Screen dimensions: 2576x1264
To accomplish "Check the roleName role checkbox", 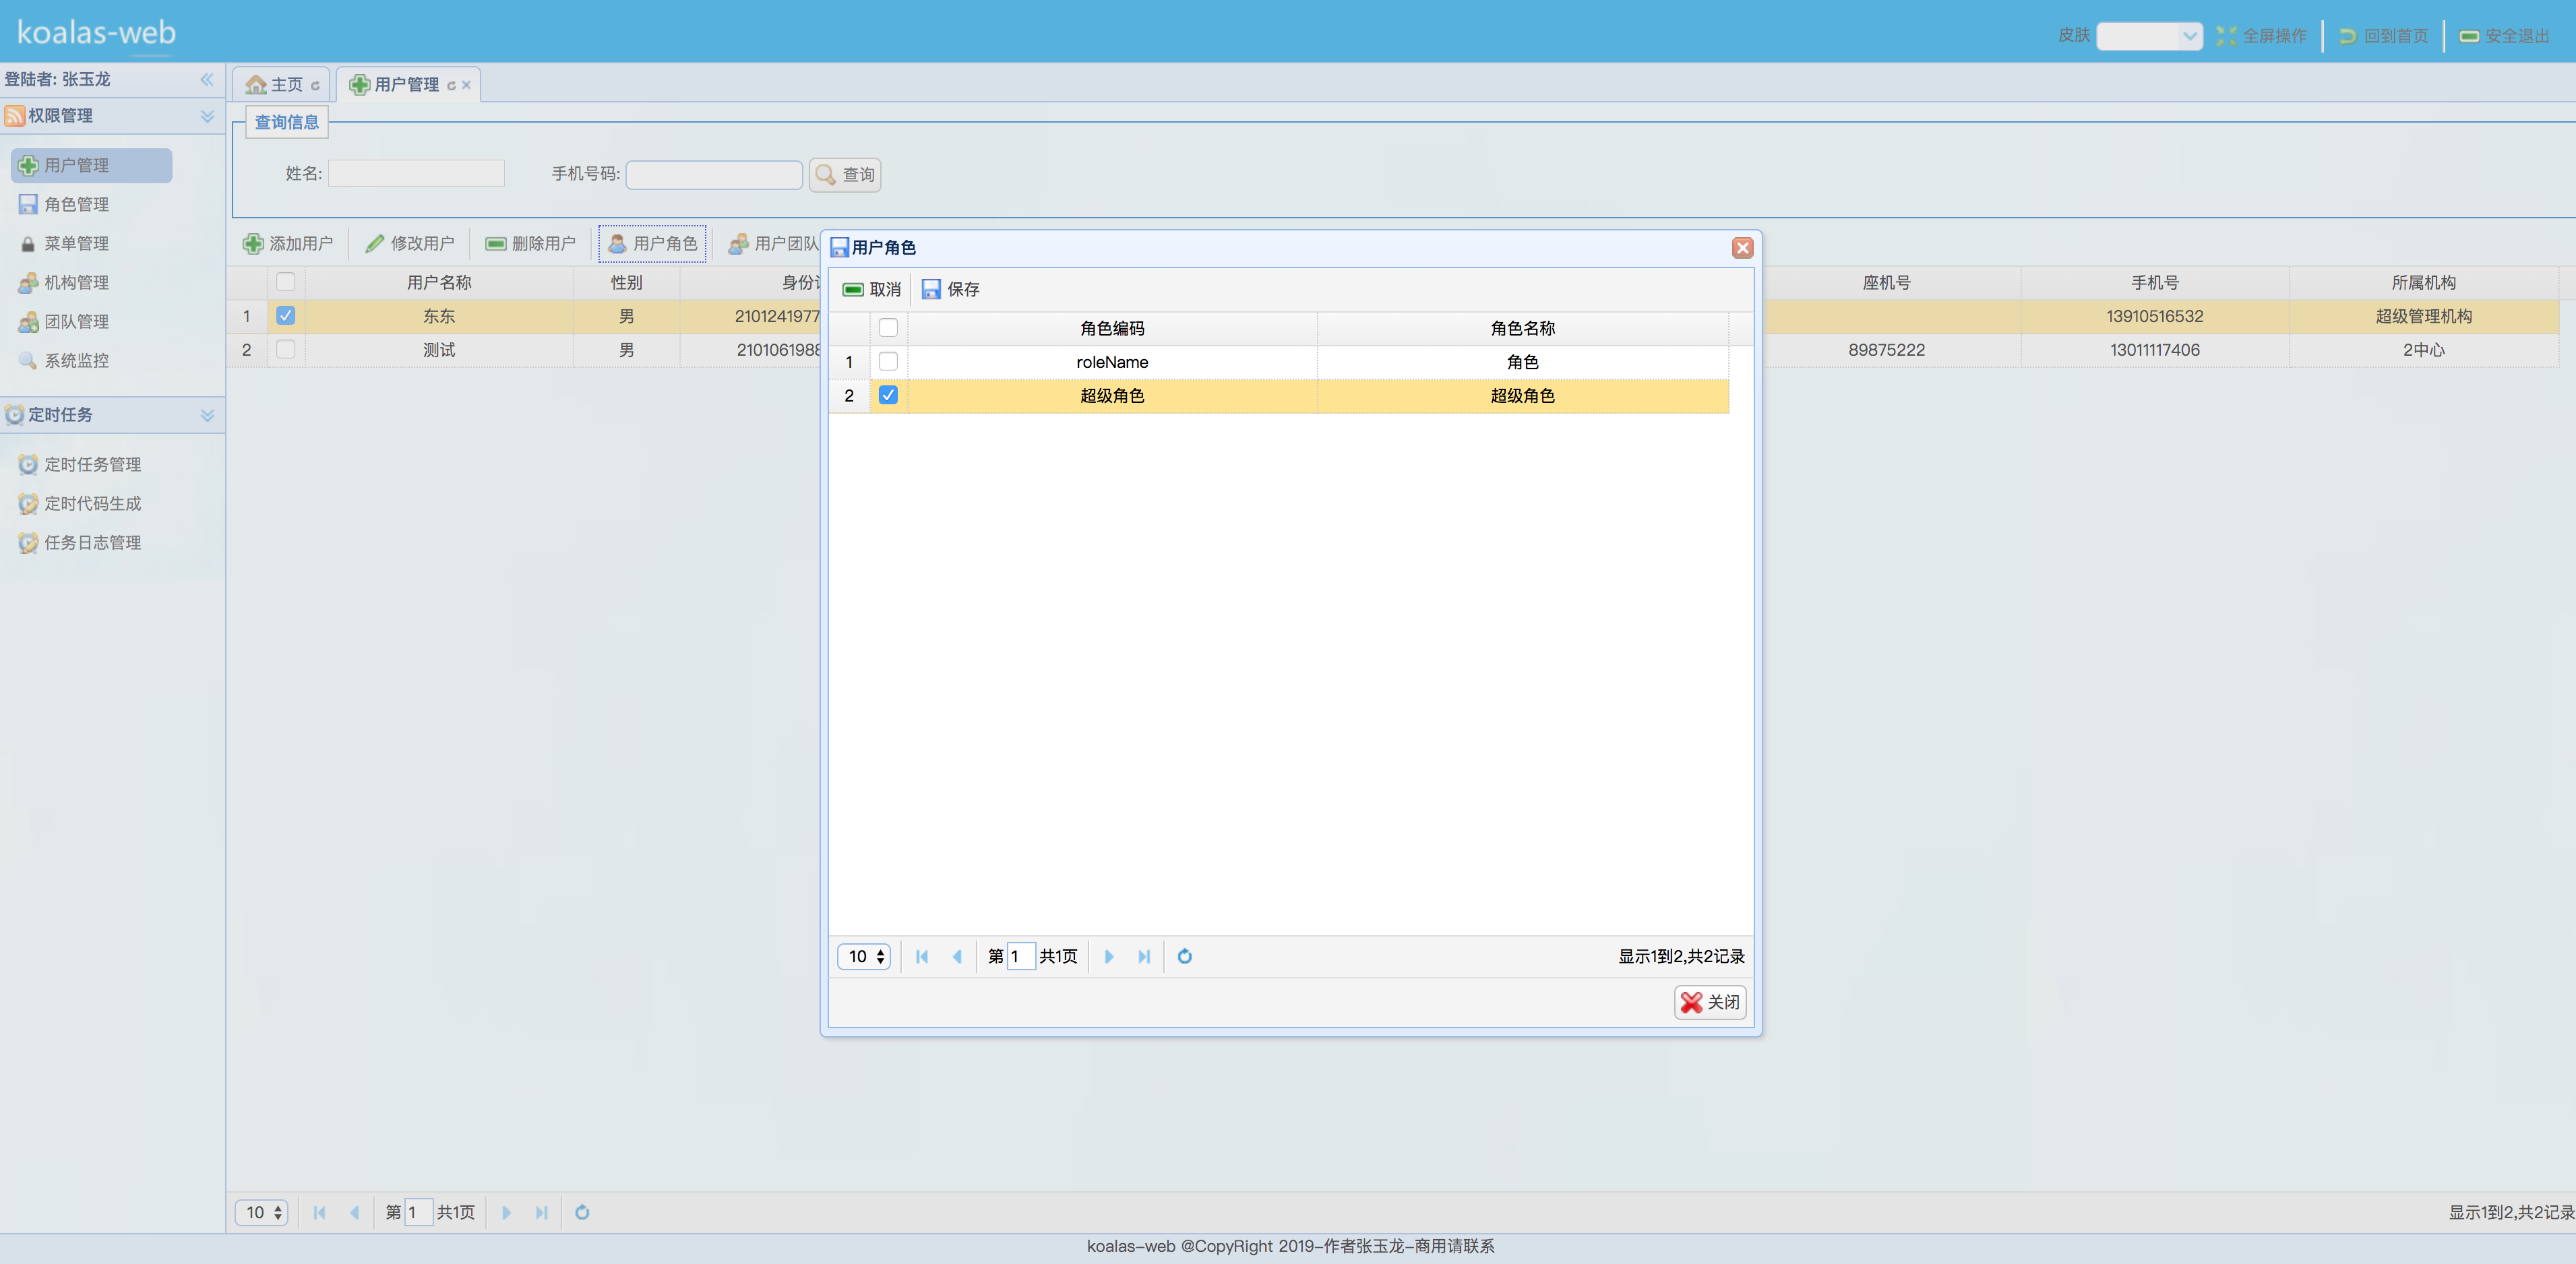I will tap(887, 362).
